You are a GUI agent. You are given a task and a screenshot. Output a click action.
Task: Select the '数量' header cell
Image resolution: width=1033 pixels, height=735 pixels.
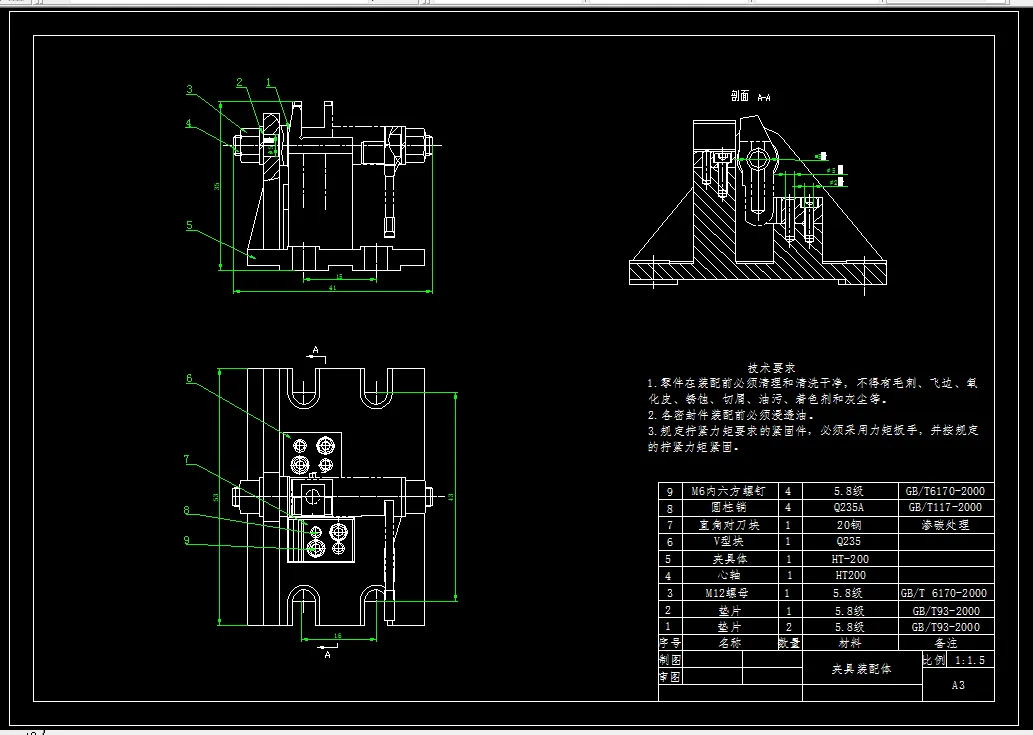(x=789, y=643)
